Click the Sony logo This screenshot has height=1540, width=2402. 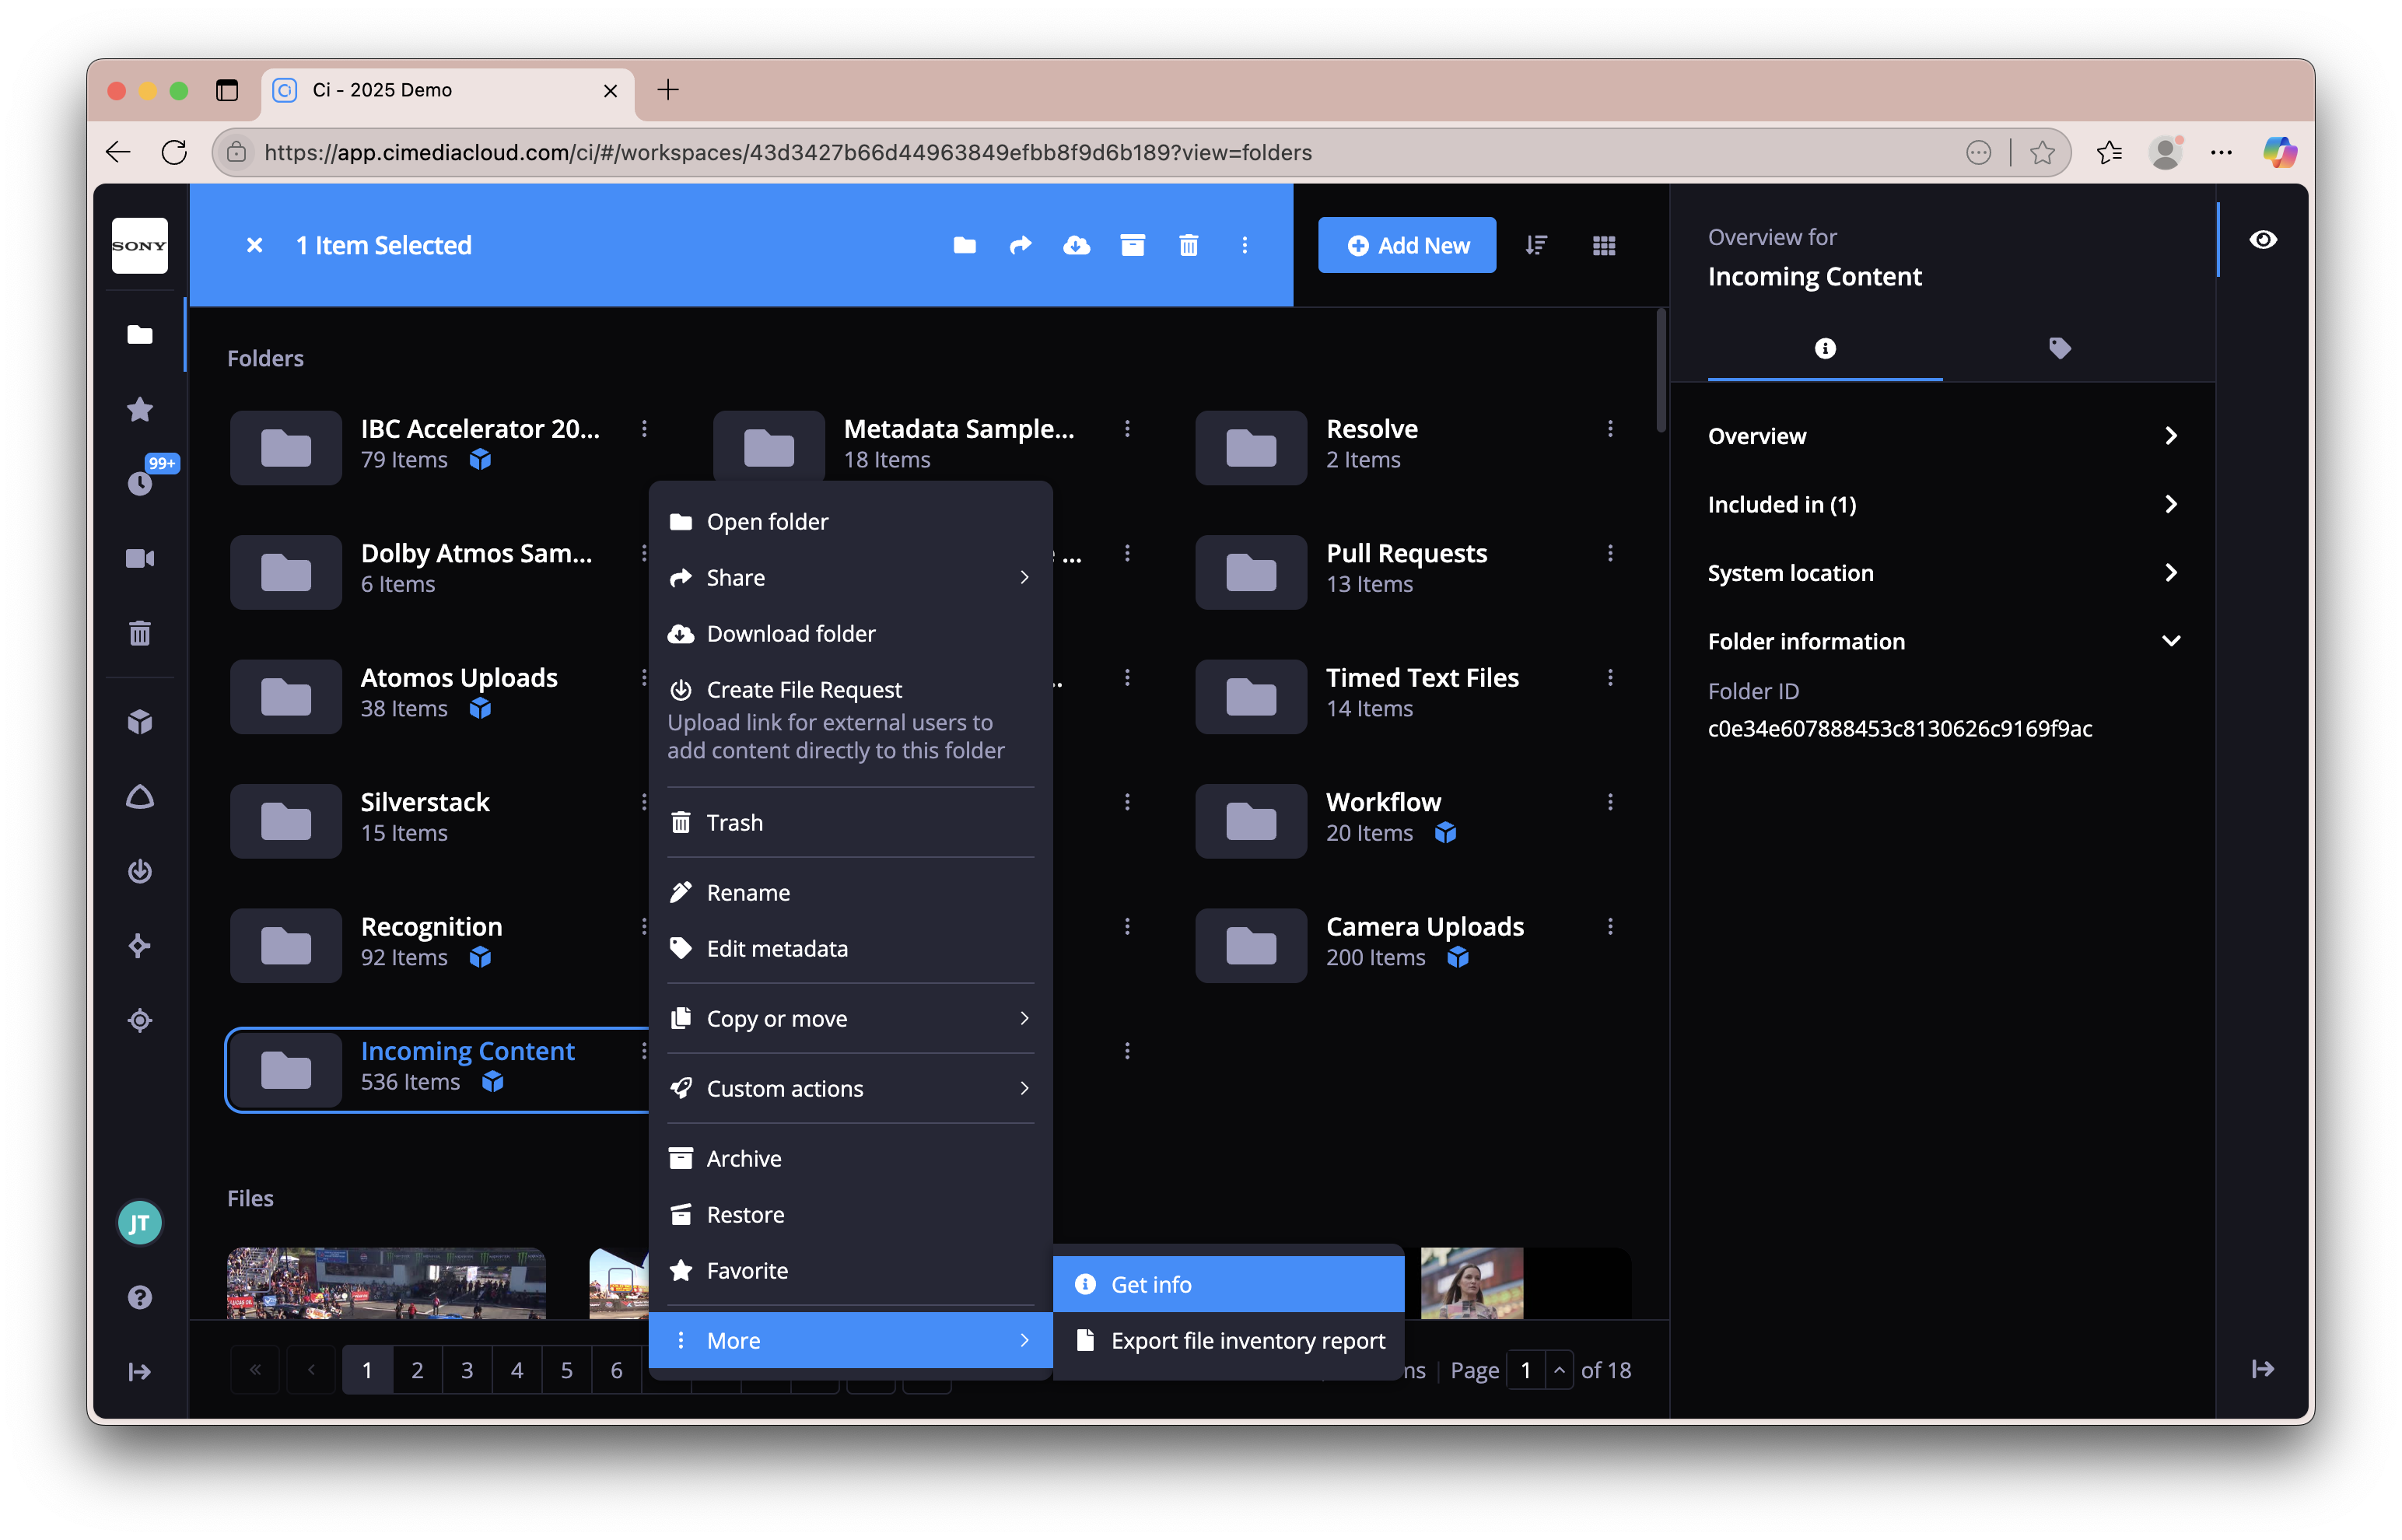[140, 245]
